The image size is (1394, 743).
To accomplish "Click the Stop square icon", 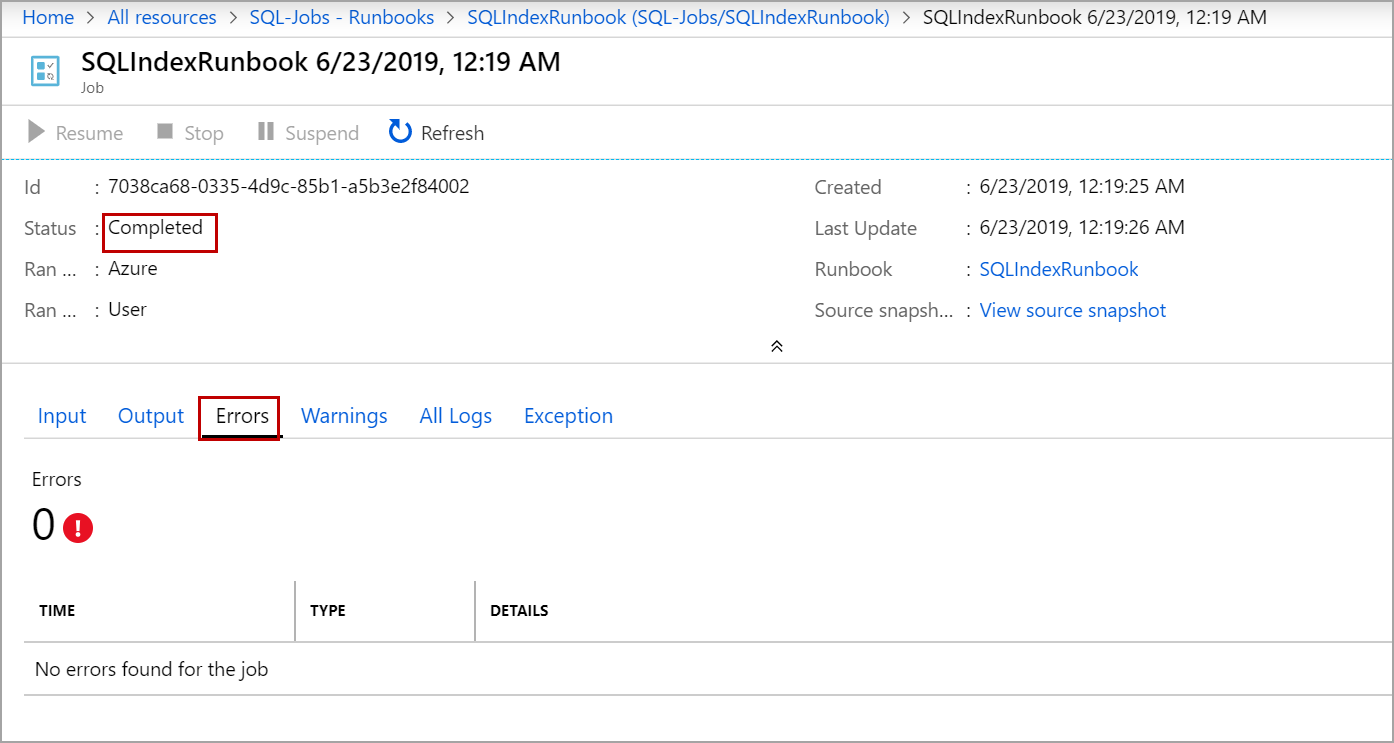I will coord(165,132).
